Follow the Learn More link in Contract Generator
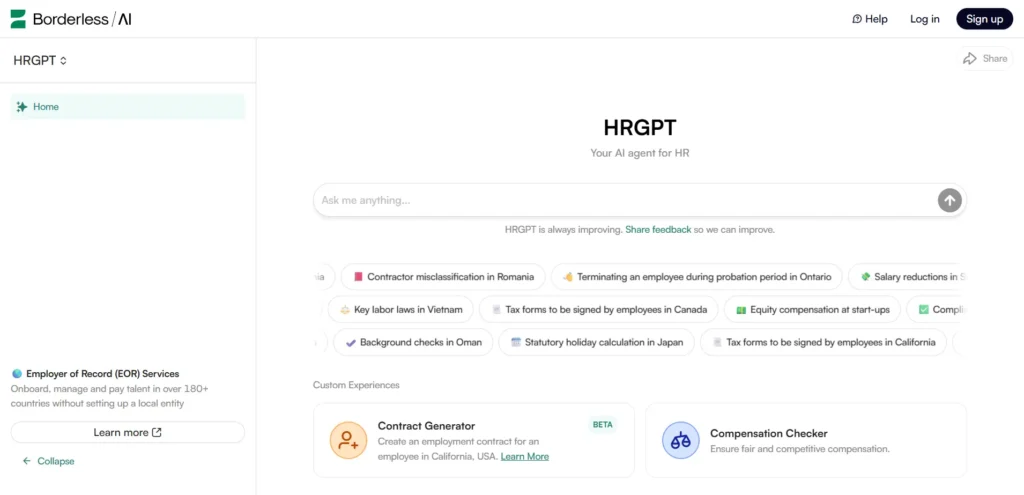This screenshot has width=1024, height=495. point(524,457)
